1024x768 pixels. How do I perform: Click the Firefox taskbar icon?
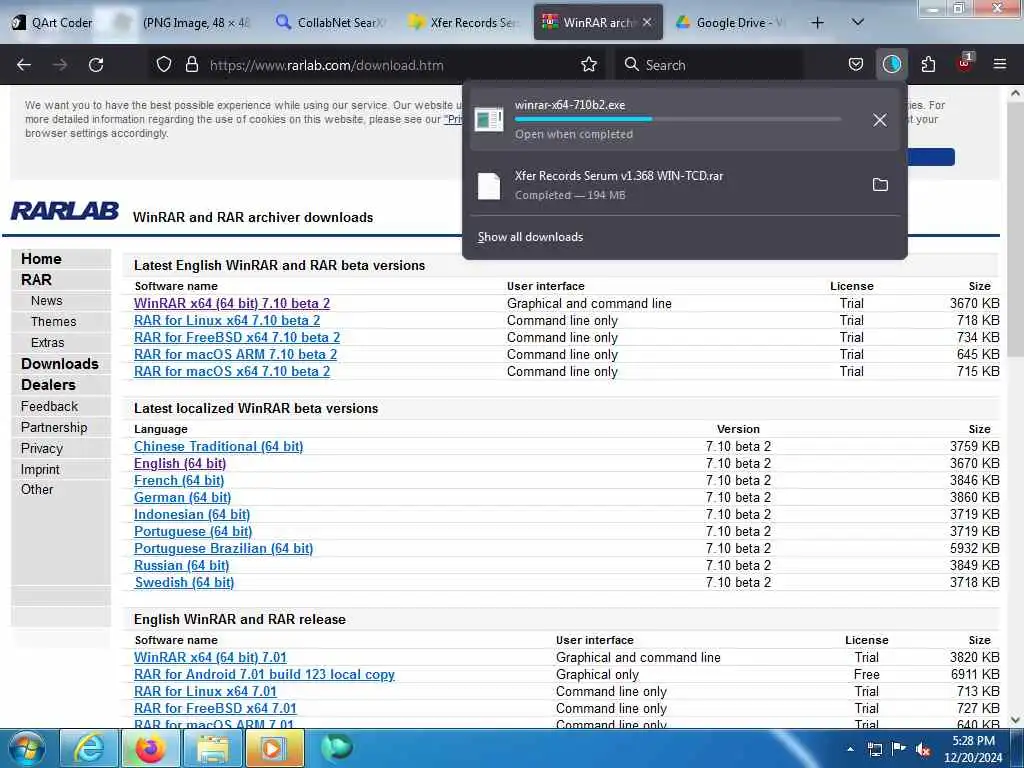150,749
